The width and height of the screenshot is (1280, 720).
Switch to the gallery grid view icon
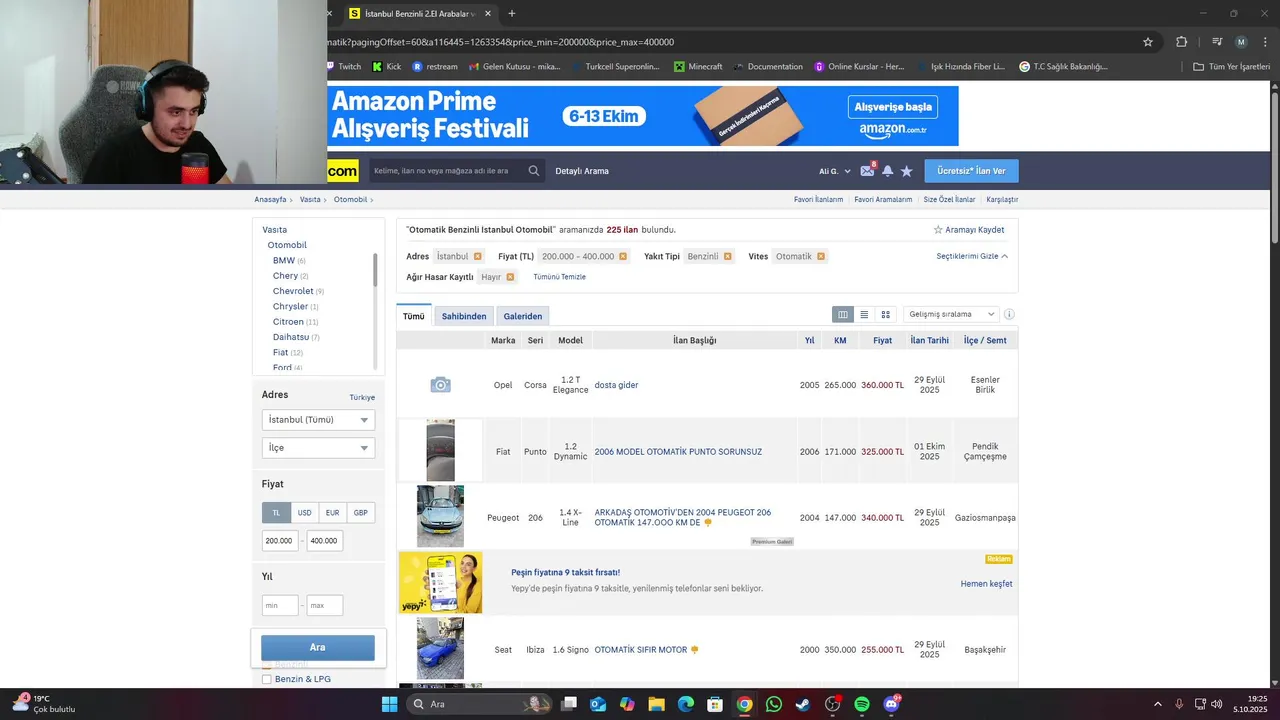pos(885,314)
